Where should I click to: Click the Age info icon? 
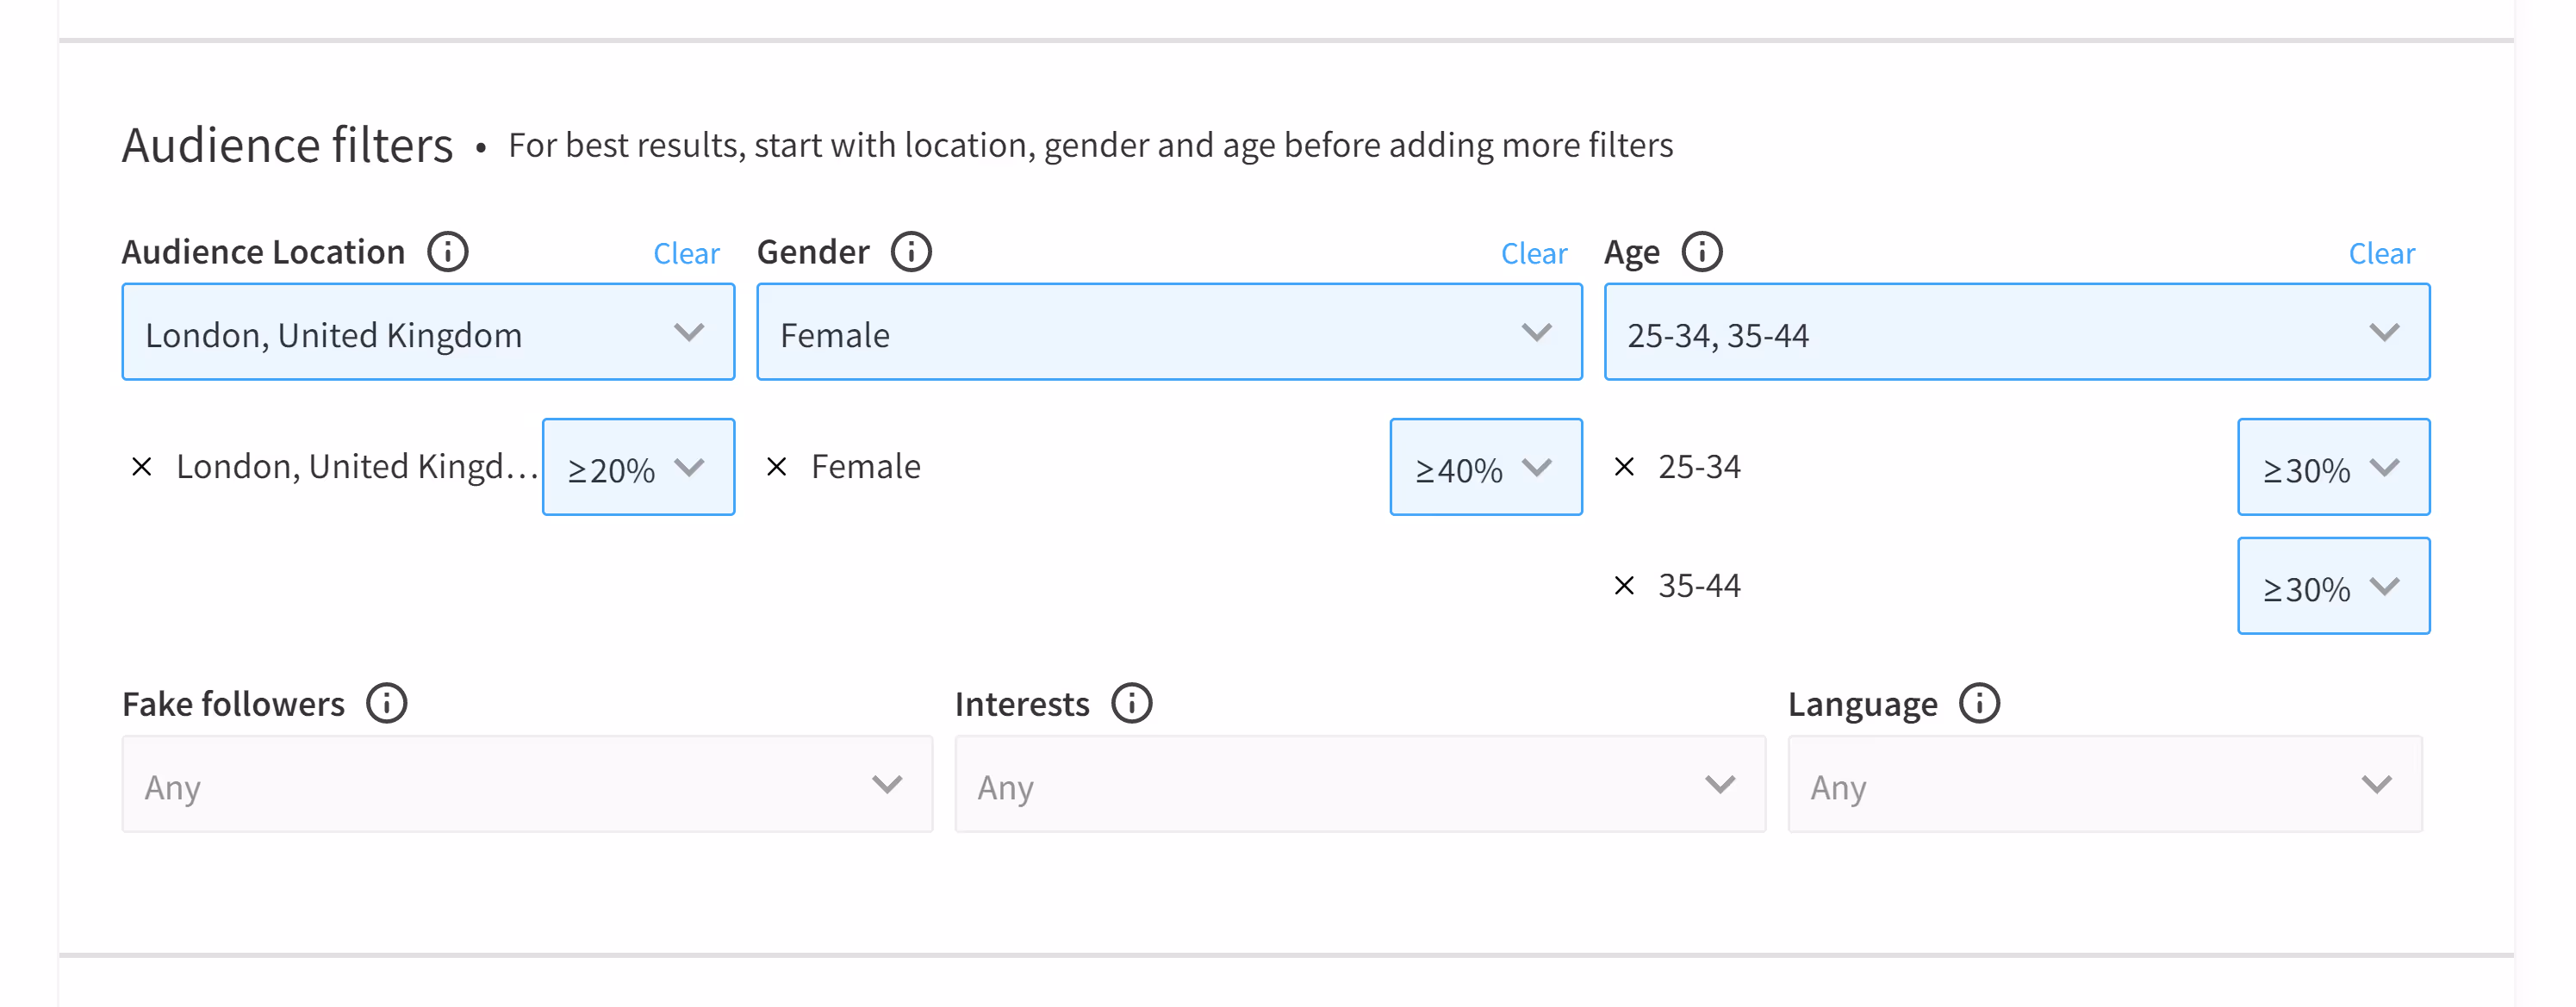tap(1701, 252)
